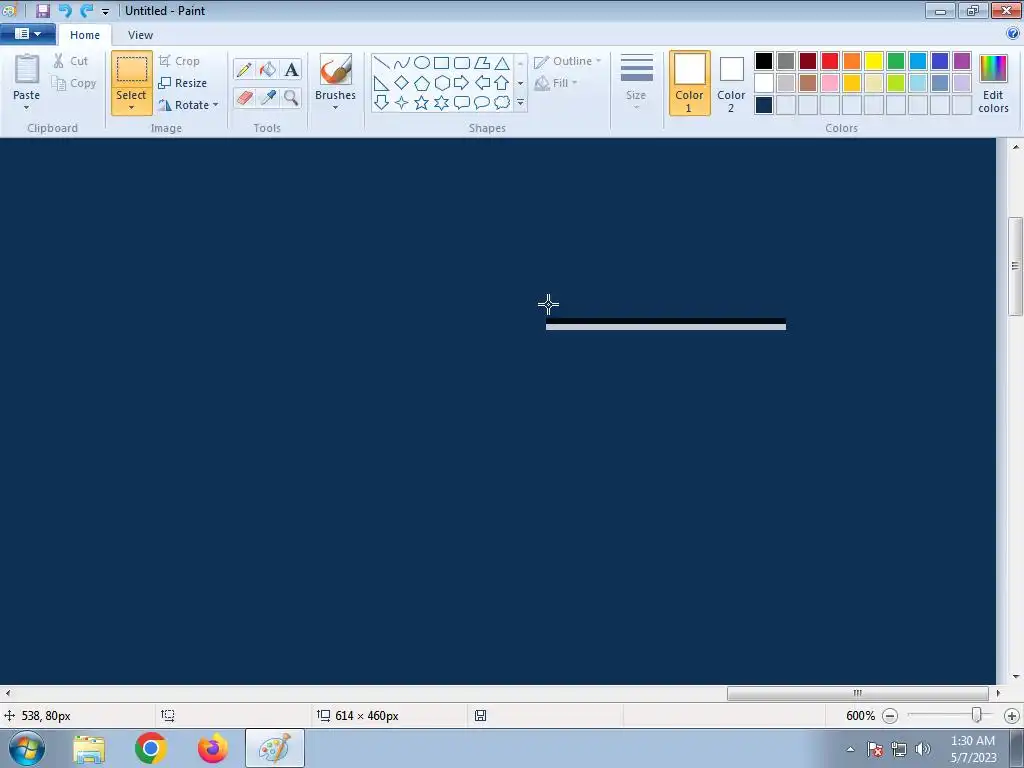Set Color 2 as active color
1024x768 pixels.
tap(731, 83)
